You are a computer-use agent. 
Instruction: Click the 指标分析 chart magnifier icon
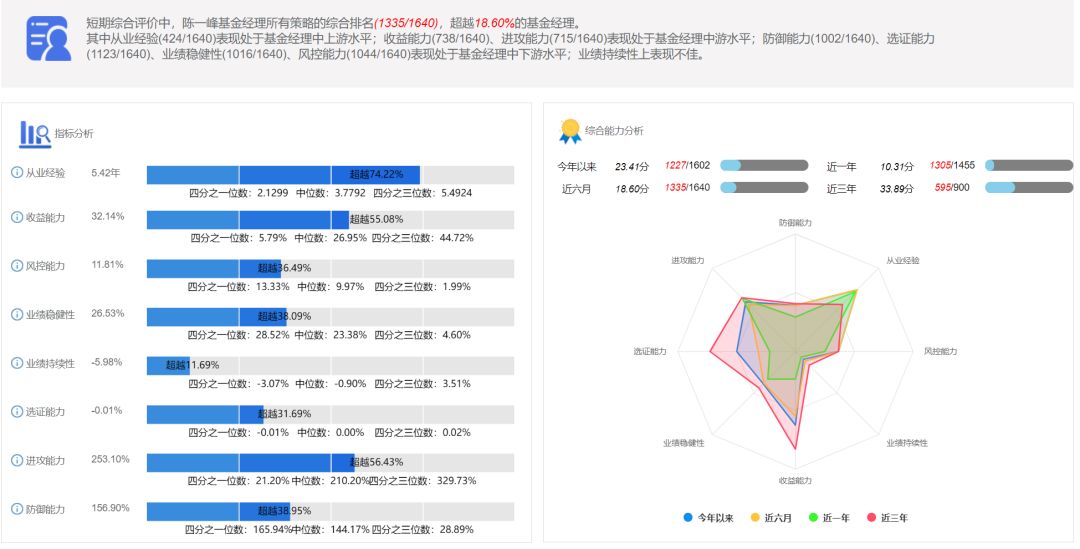[34, 134]
